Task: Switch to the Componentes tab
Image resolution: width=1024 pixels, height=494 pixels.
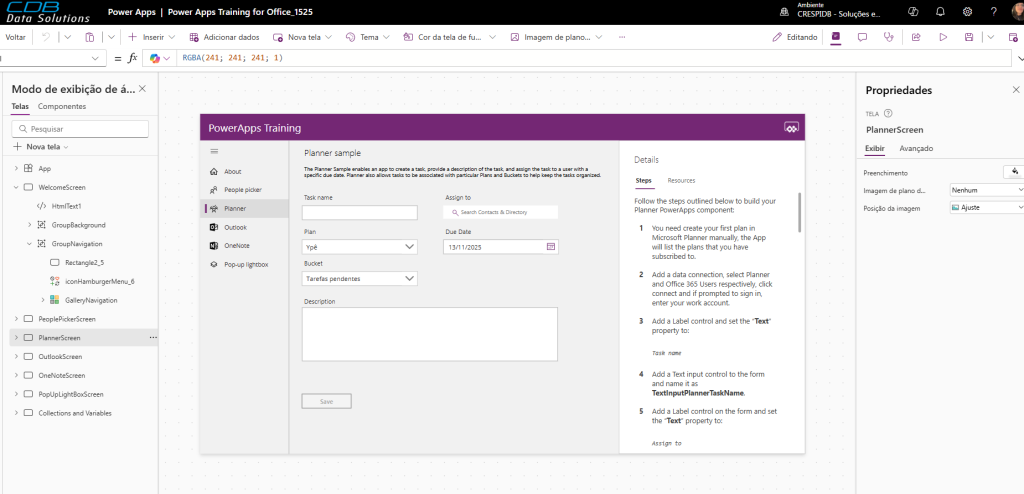Action: (x=62, y=106)
